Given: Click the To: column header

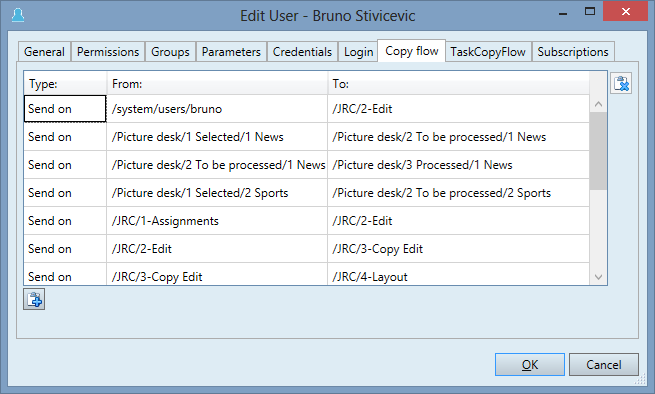Looking at the screenshot, I should (x=458, y=84).
